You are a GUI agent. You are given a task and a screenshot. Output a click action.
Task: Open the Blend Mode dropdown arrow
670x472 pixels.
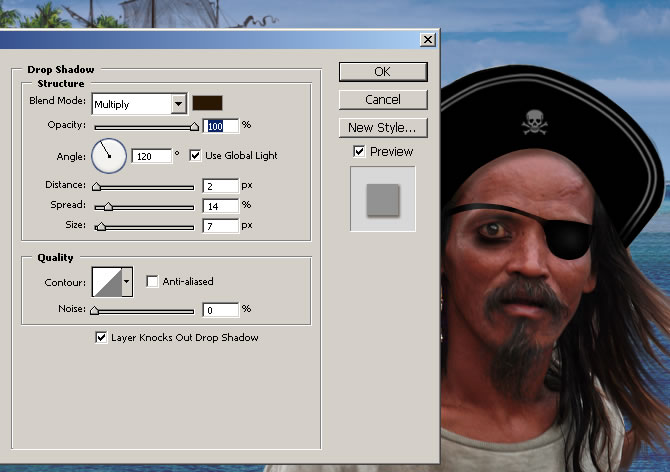click(x=179, y=104)
